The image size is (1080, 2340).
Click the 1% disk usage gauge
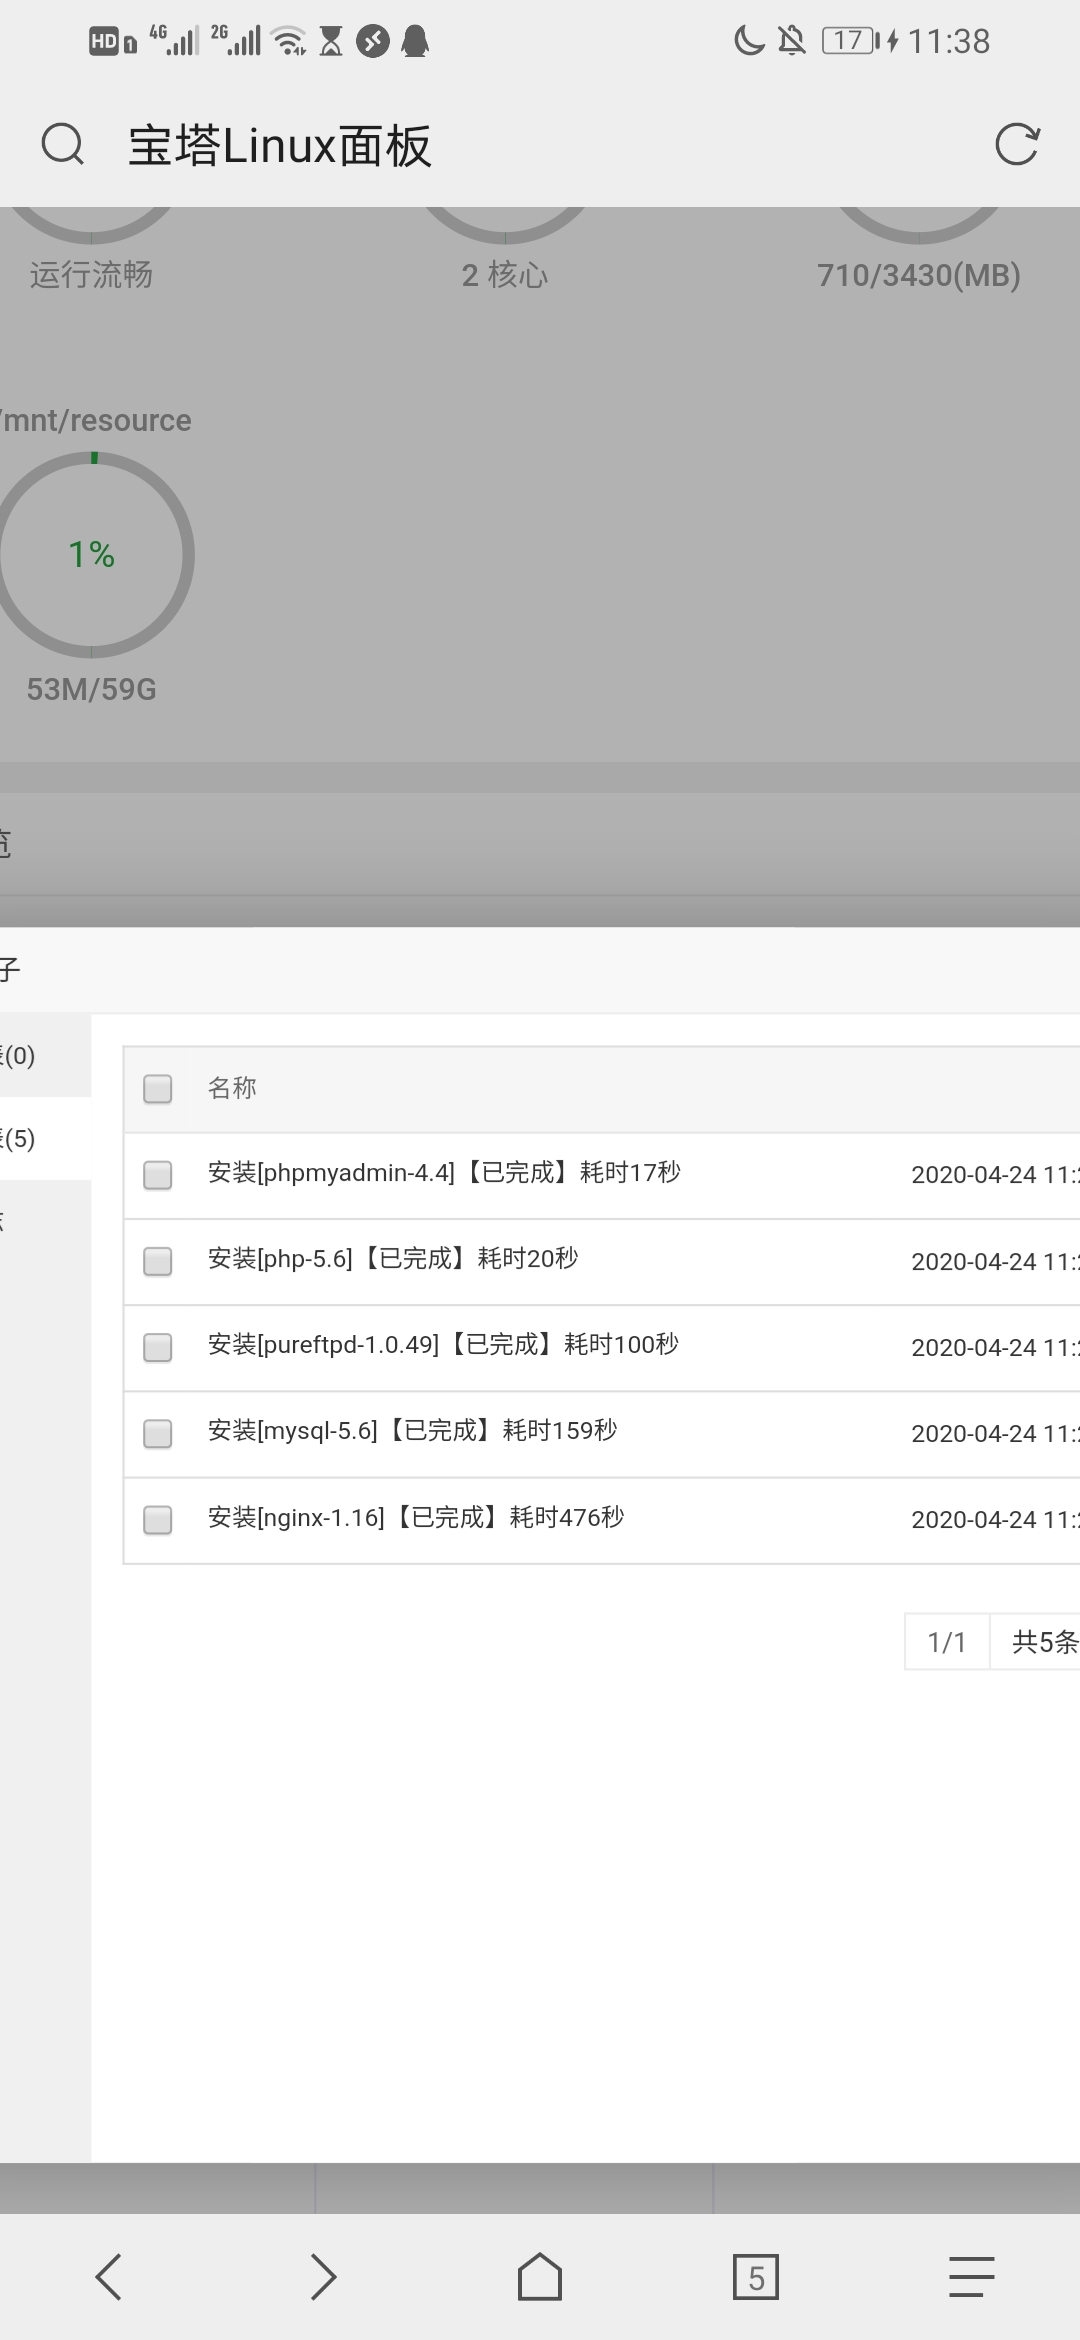[x=91, y=555]
